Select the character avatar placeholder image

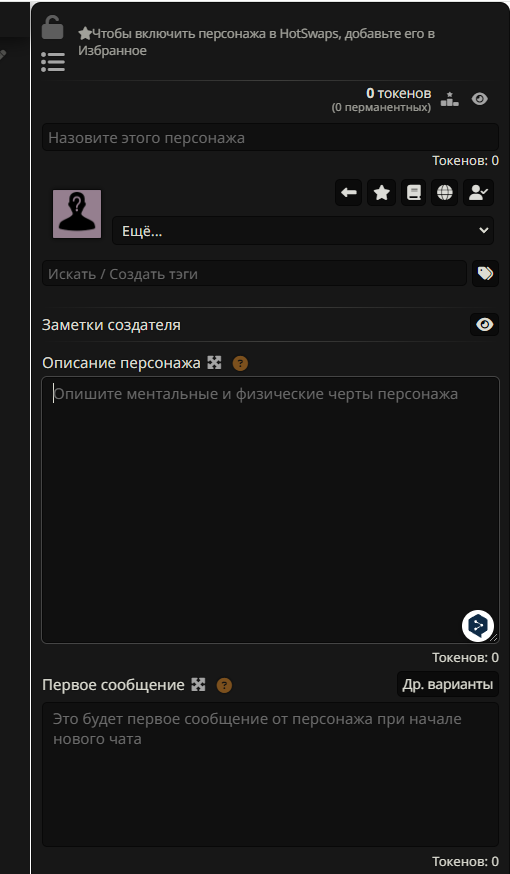tap(77, 214)
